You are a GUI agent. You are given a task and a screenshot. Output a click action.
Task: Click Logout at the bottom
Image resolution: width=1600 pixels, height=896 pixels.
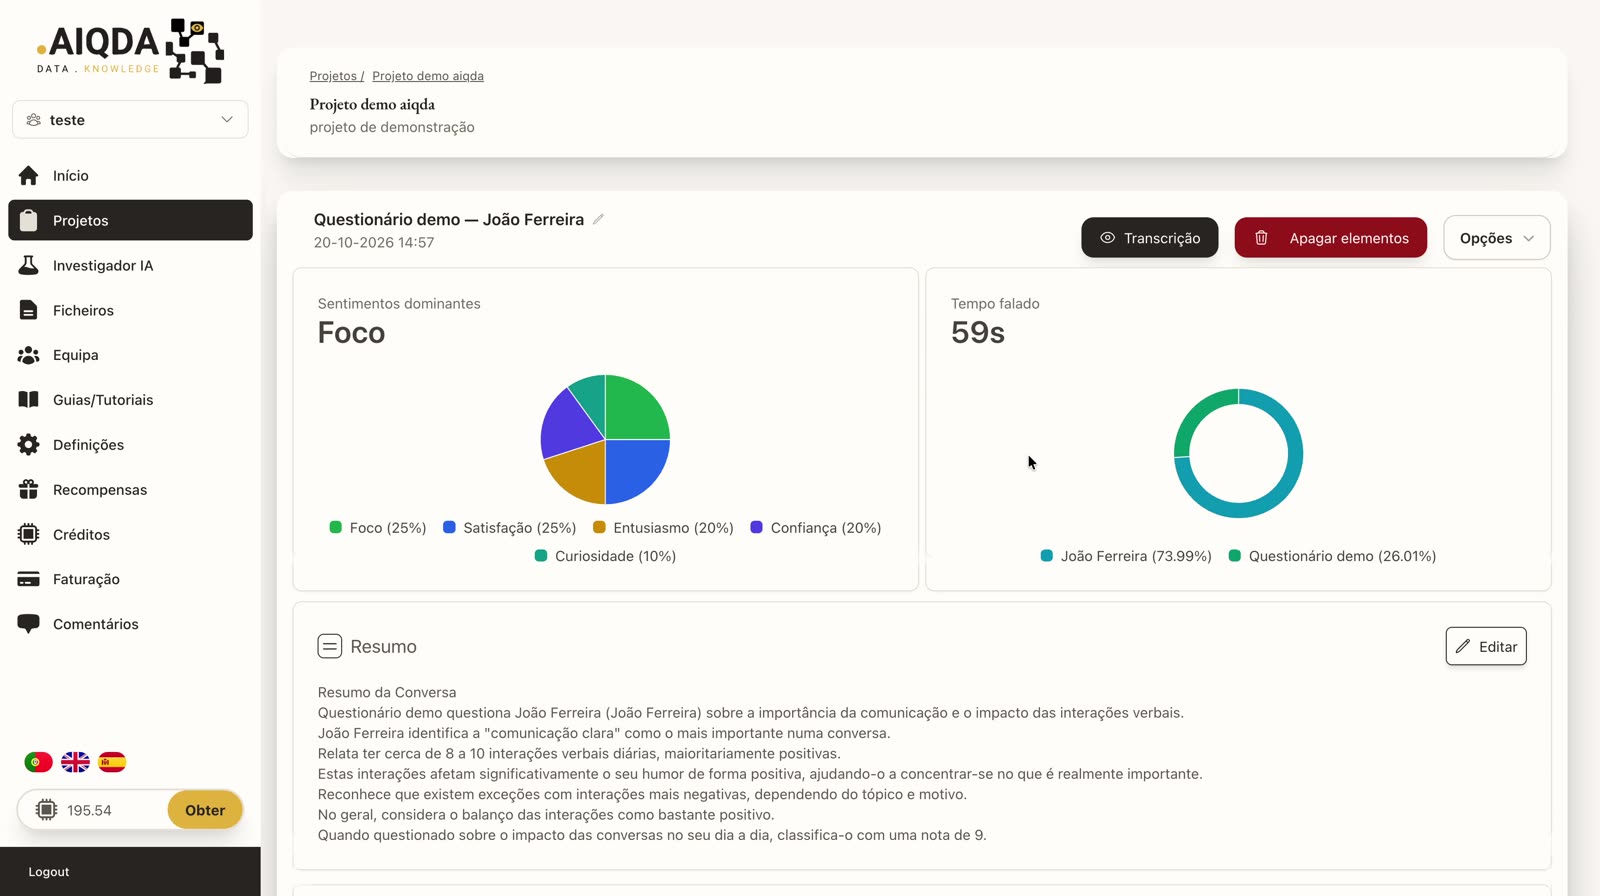coord(49,872)
